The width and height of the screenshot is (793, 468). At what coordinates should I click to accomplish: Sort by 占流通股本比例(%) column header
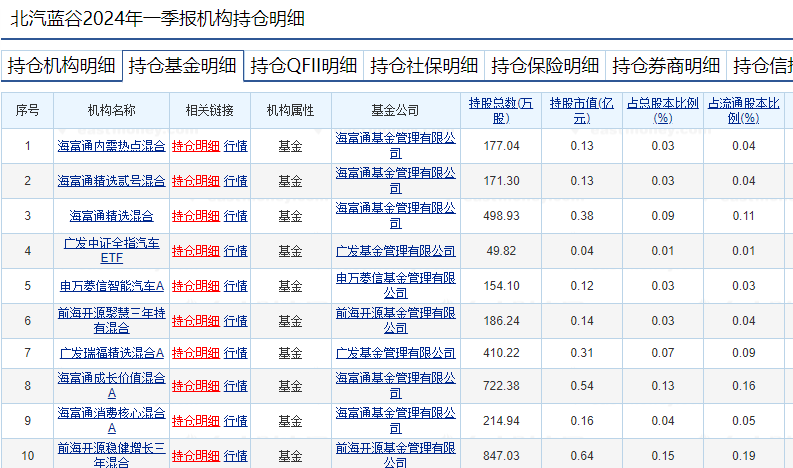click(743, 110)
